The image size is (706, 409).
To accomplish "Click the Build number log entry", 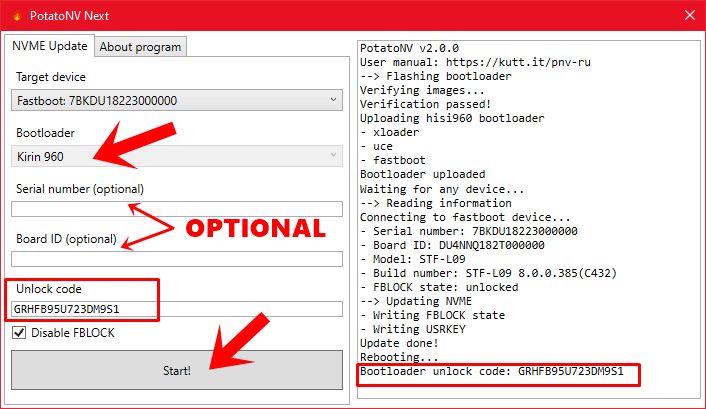I will click(488, 273).
